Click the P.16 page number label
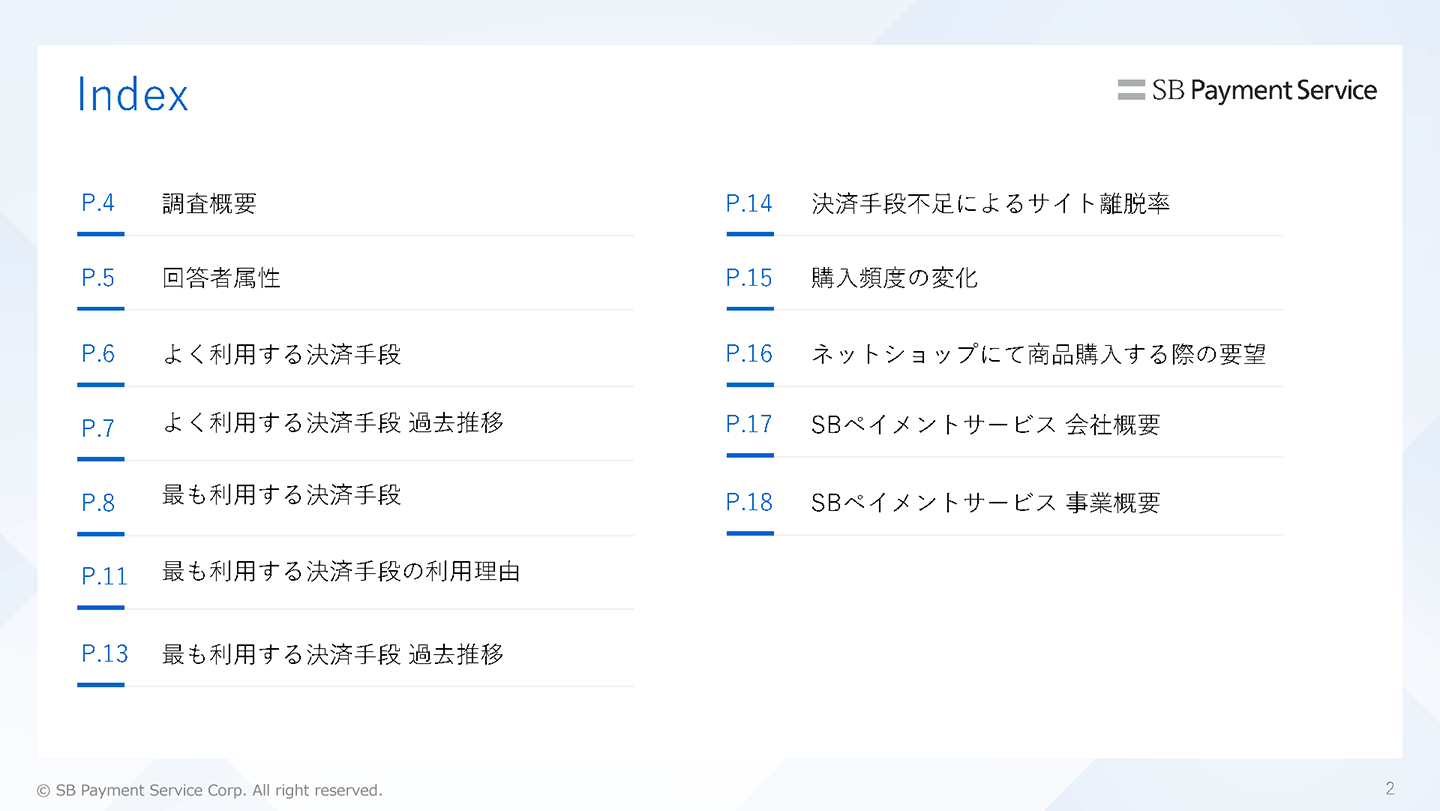This screenshot has height=811, width=1440. pos(749,354)
